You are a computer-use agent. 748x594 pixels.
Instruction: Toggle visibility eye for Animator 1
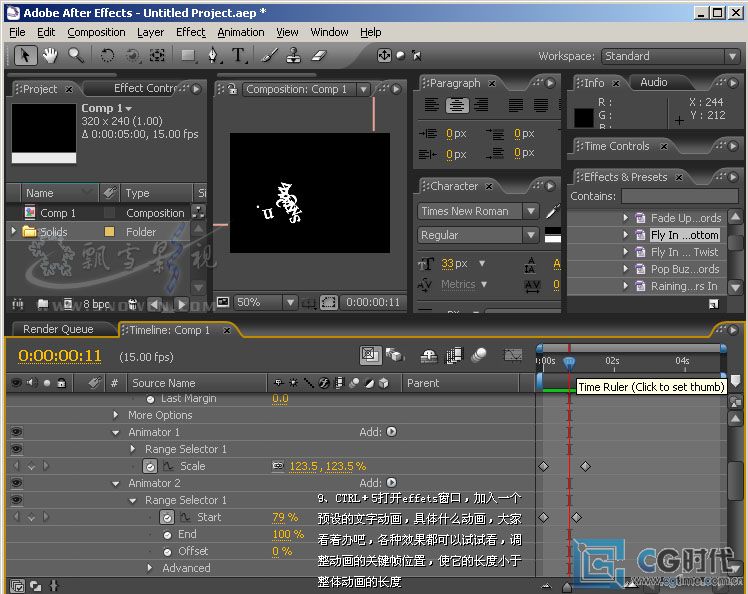click(x=16, y=432)
